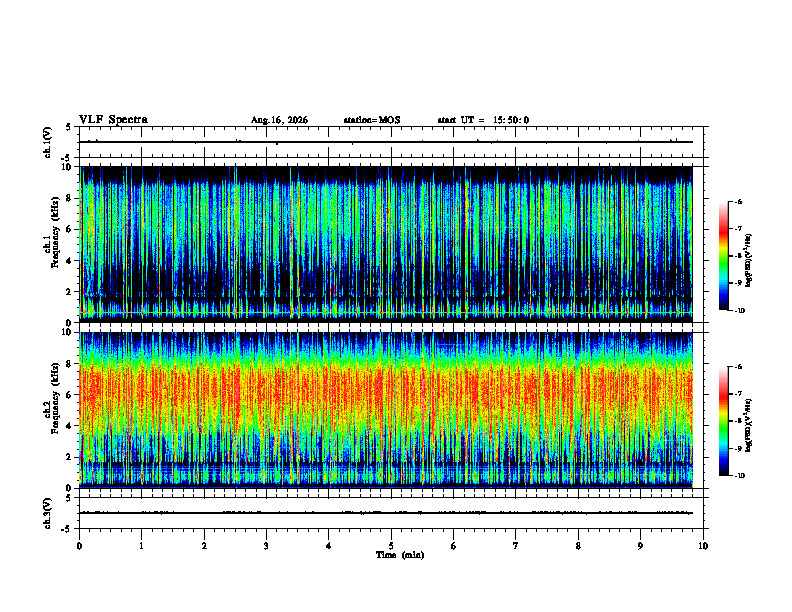Click the ch.2 spectrogram color scale bar
Image resolution: width=792 pixels, height=612 pixels.
(723, 421)
